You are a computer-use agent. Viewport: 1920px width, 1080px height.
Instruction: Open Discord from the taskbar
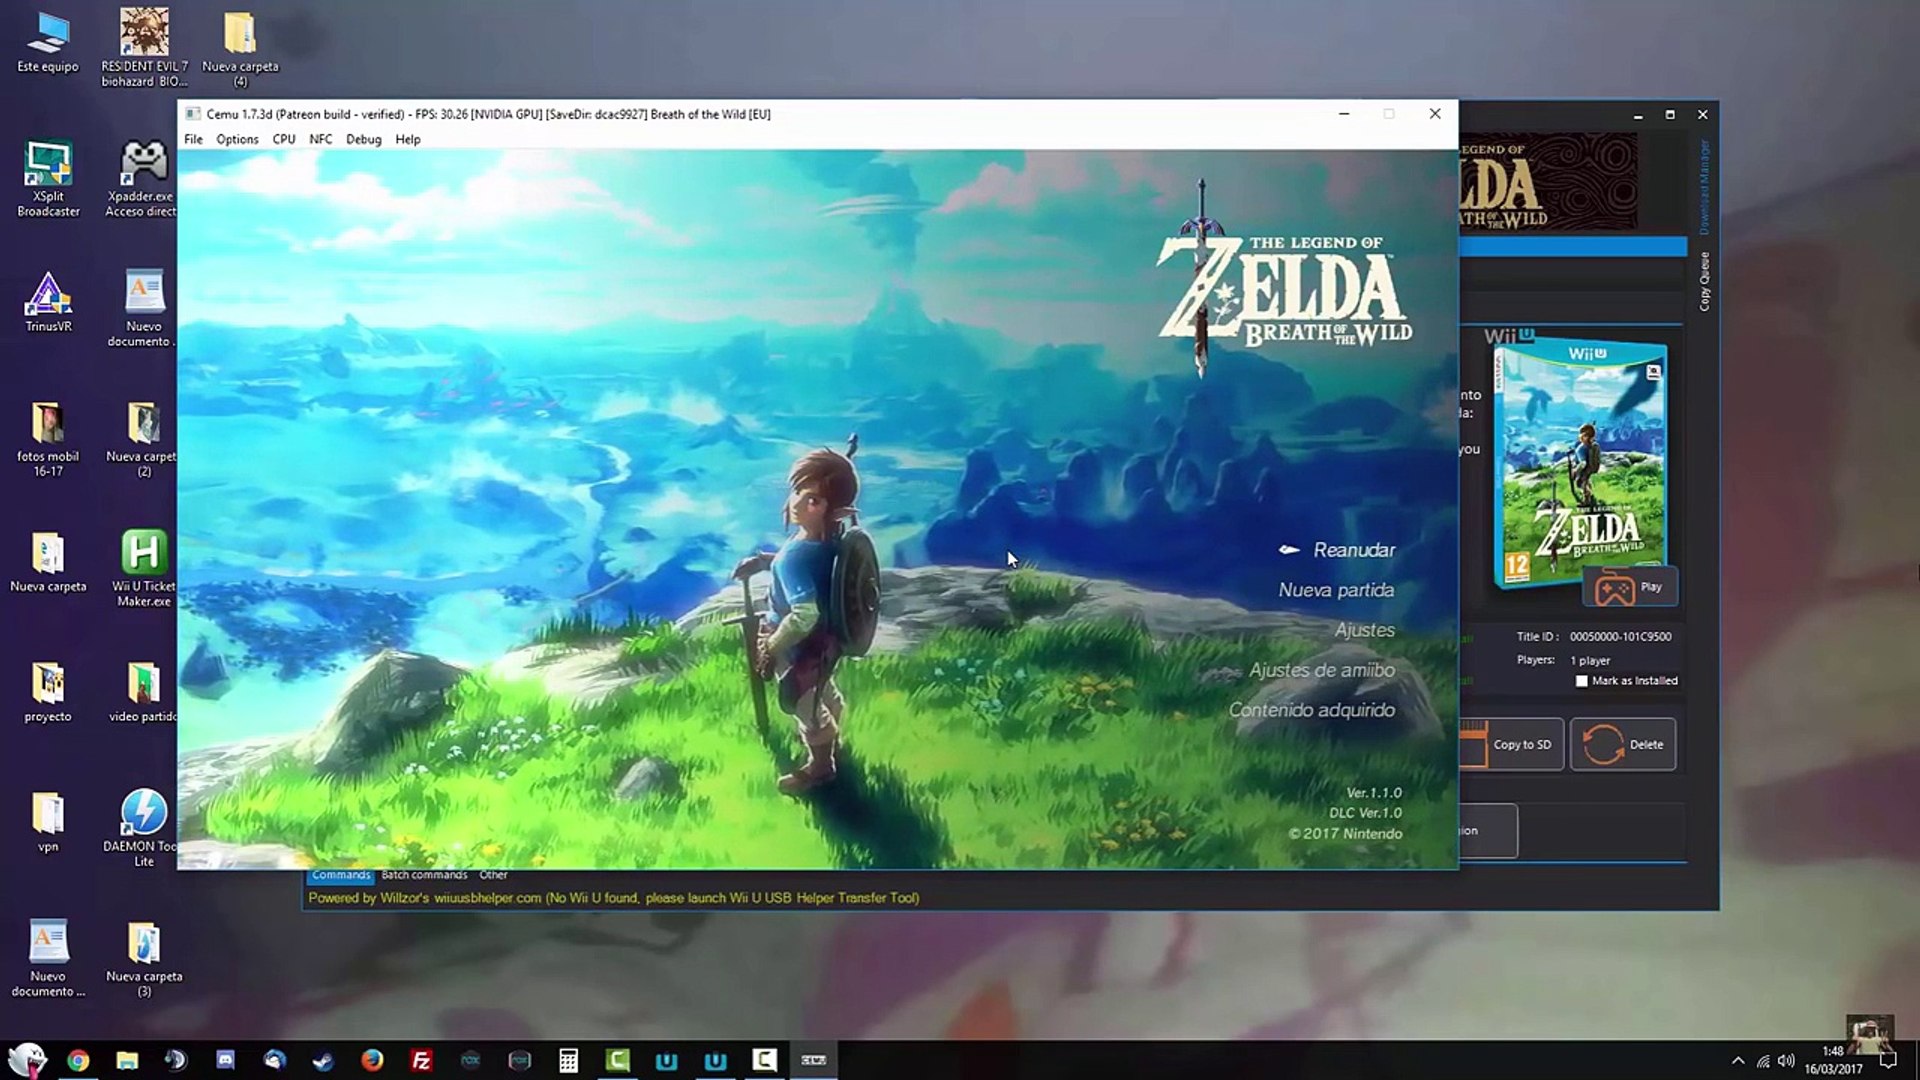[225, 1060]
